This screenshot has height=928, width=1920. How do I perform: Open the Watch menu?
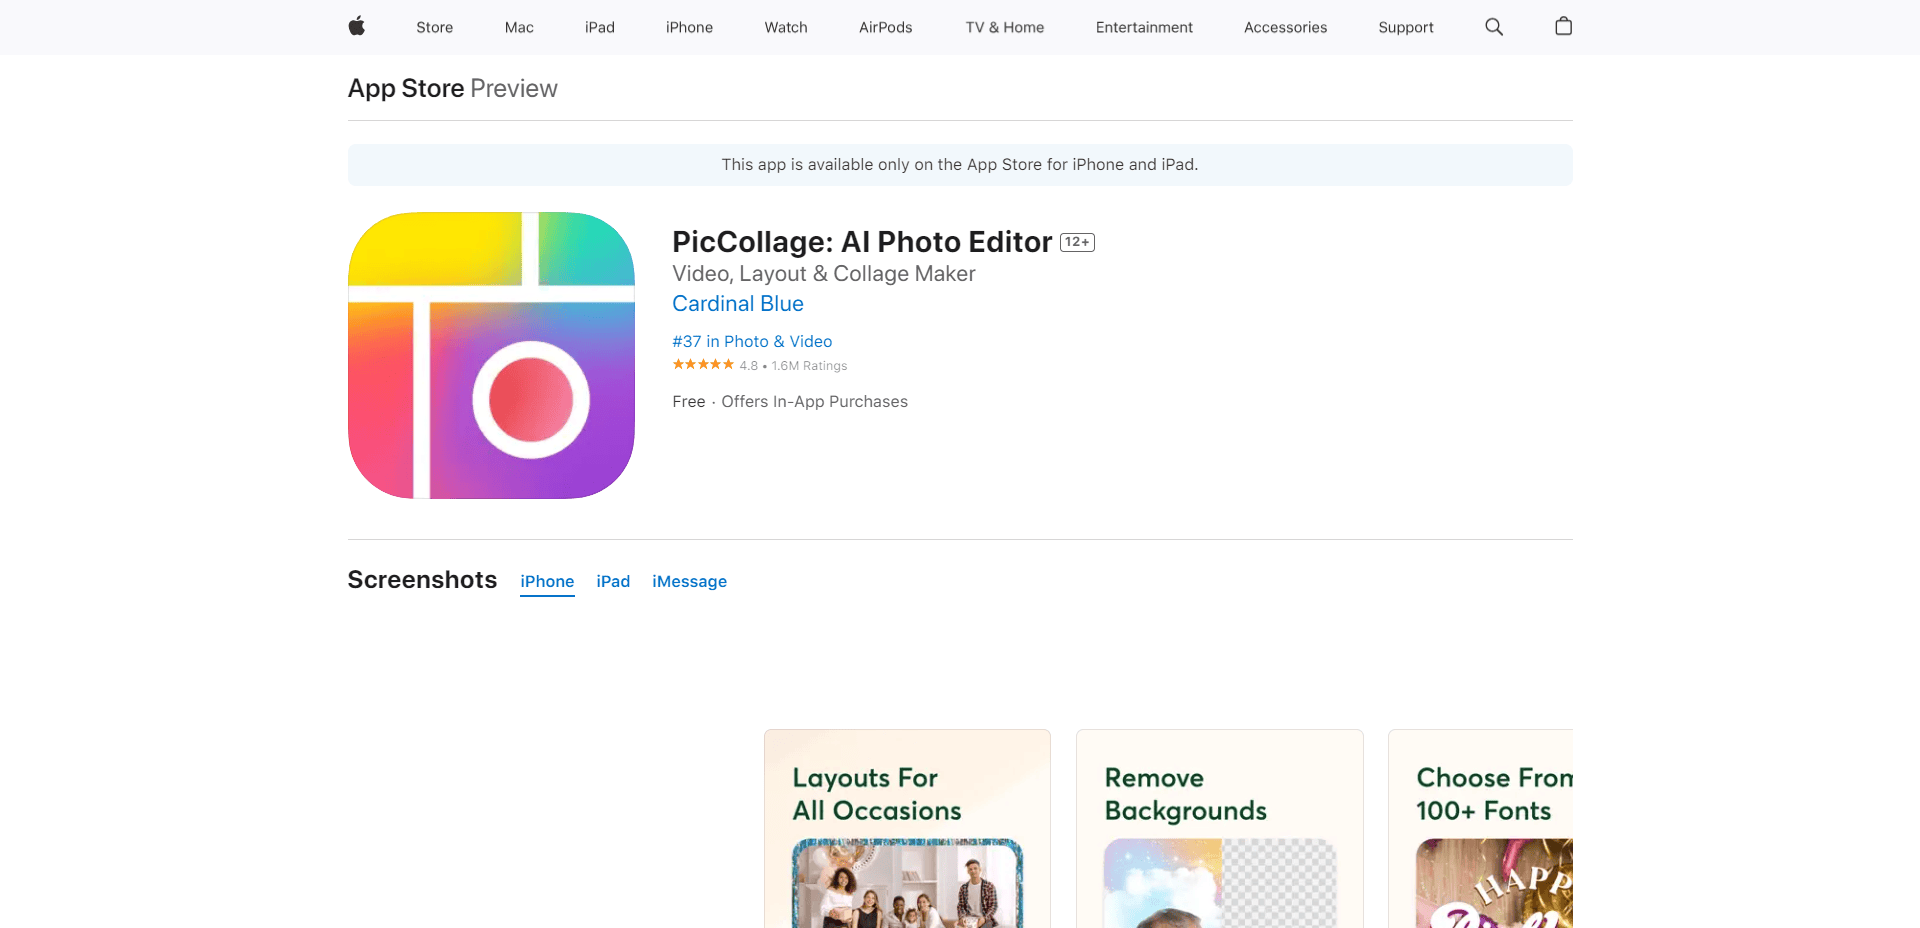pos(786,27)
